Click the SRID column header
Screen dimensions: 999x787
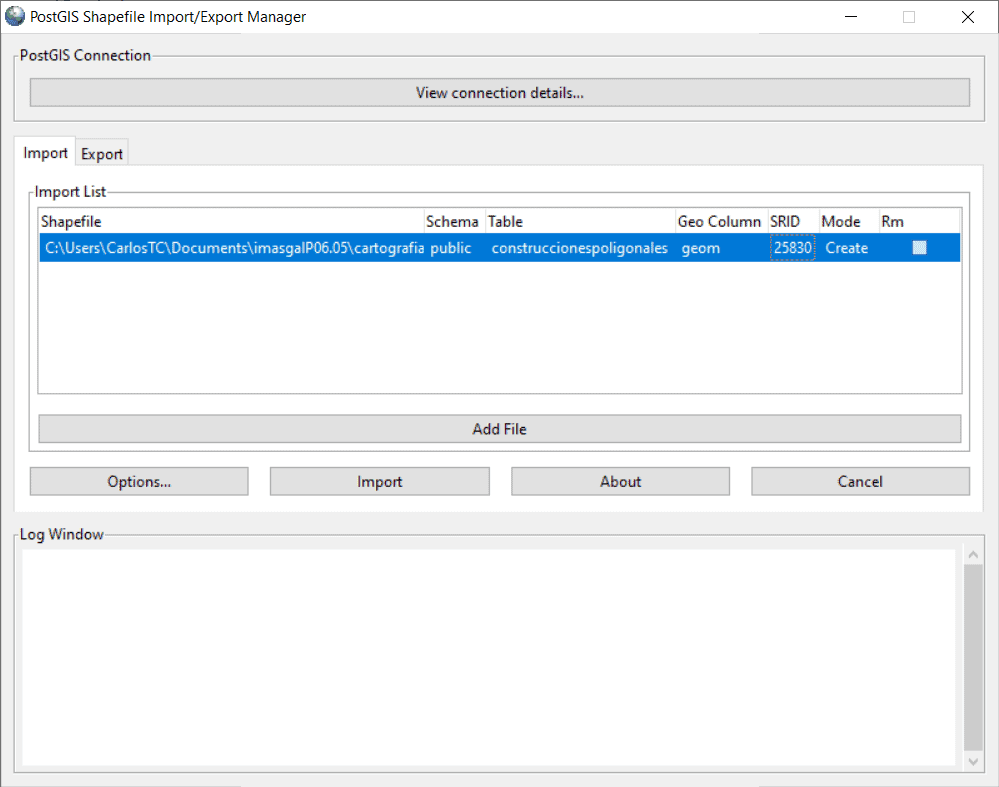(785, 222)
